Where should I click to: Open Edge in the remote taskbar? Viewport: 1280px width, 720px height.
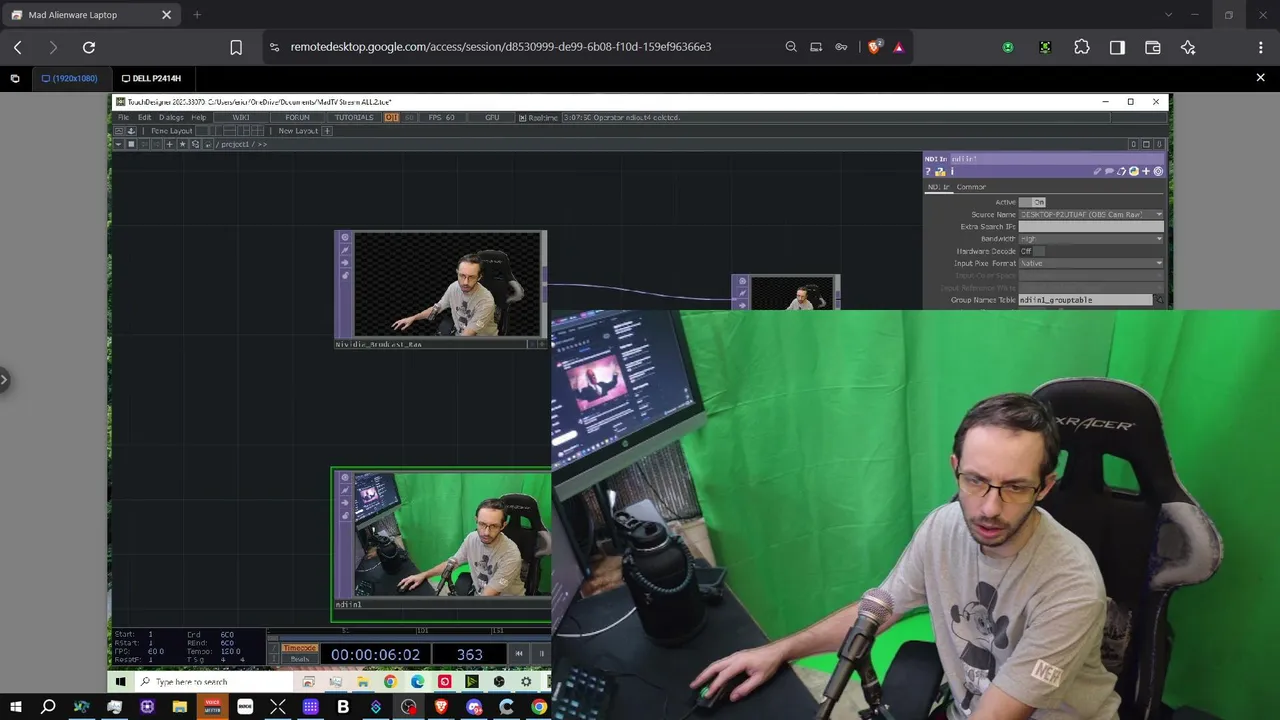(417, 682)
